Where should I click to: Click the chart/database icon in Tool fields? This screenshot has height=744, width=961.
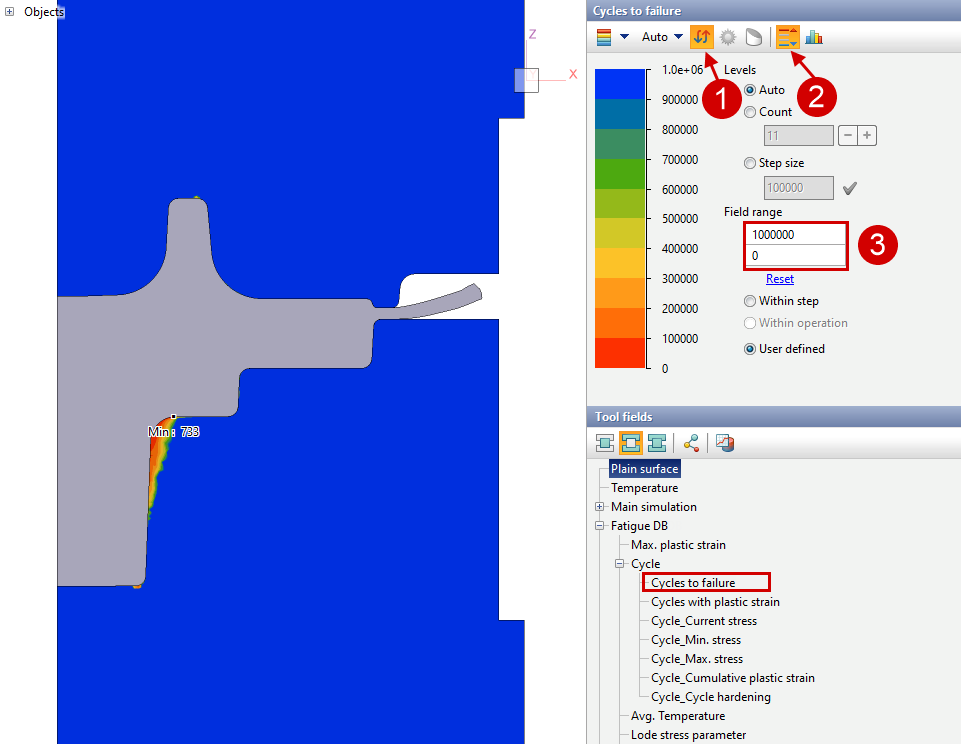[722, 442]
